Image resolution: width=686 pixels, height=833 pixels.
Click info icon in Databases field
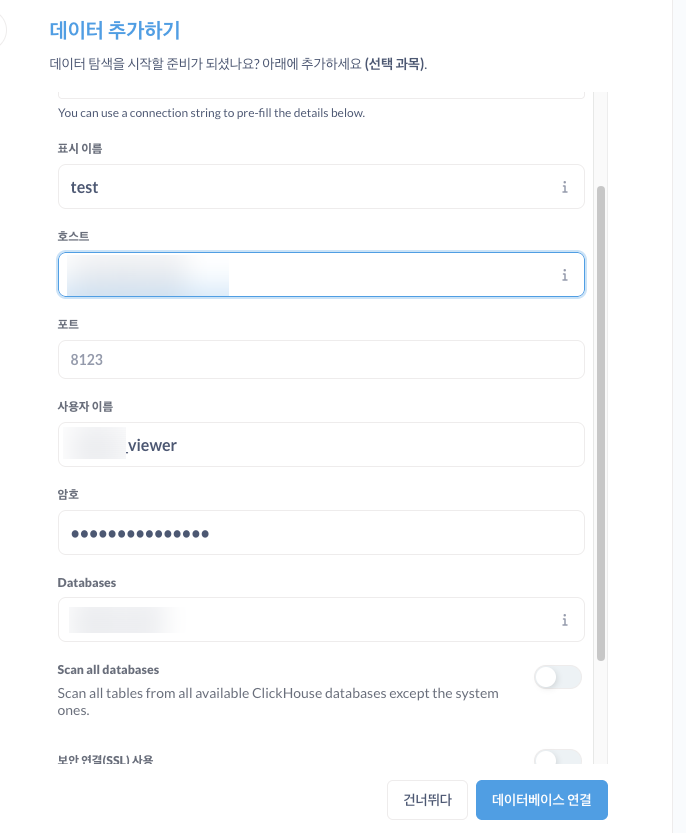click(x=564, y=620)
